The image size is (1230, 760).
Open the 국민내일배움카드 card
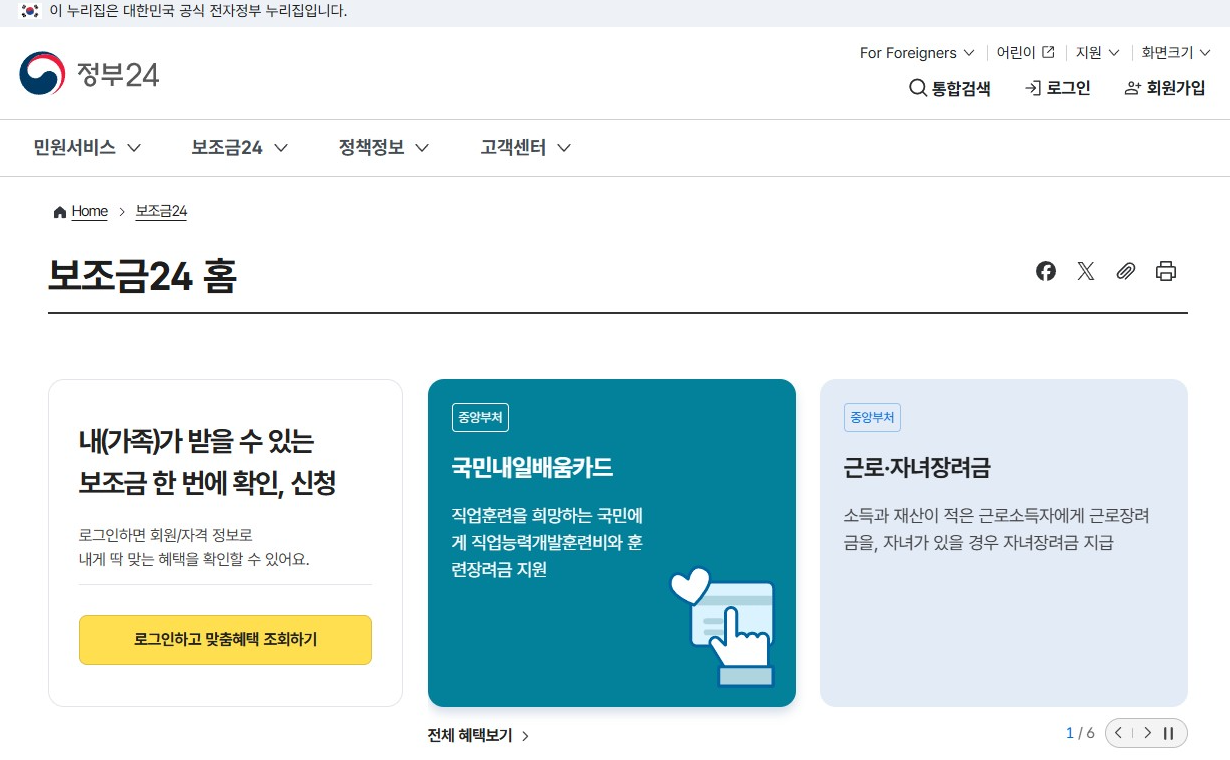(x=612, y=543)
